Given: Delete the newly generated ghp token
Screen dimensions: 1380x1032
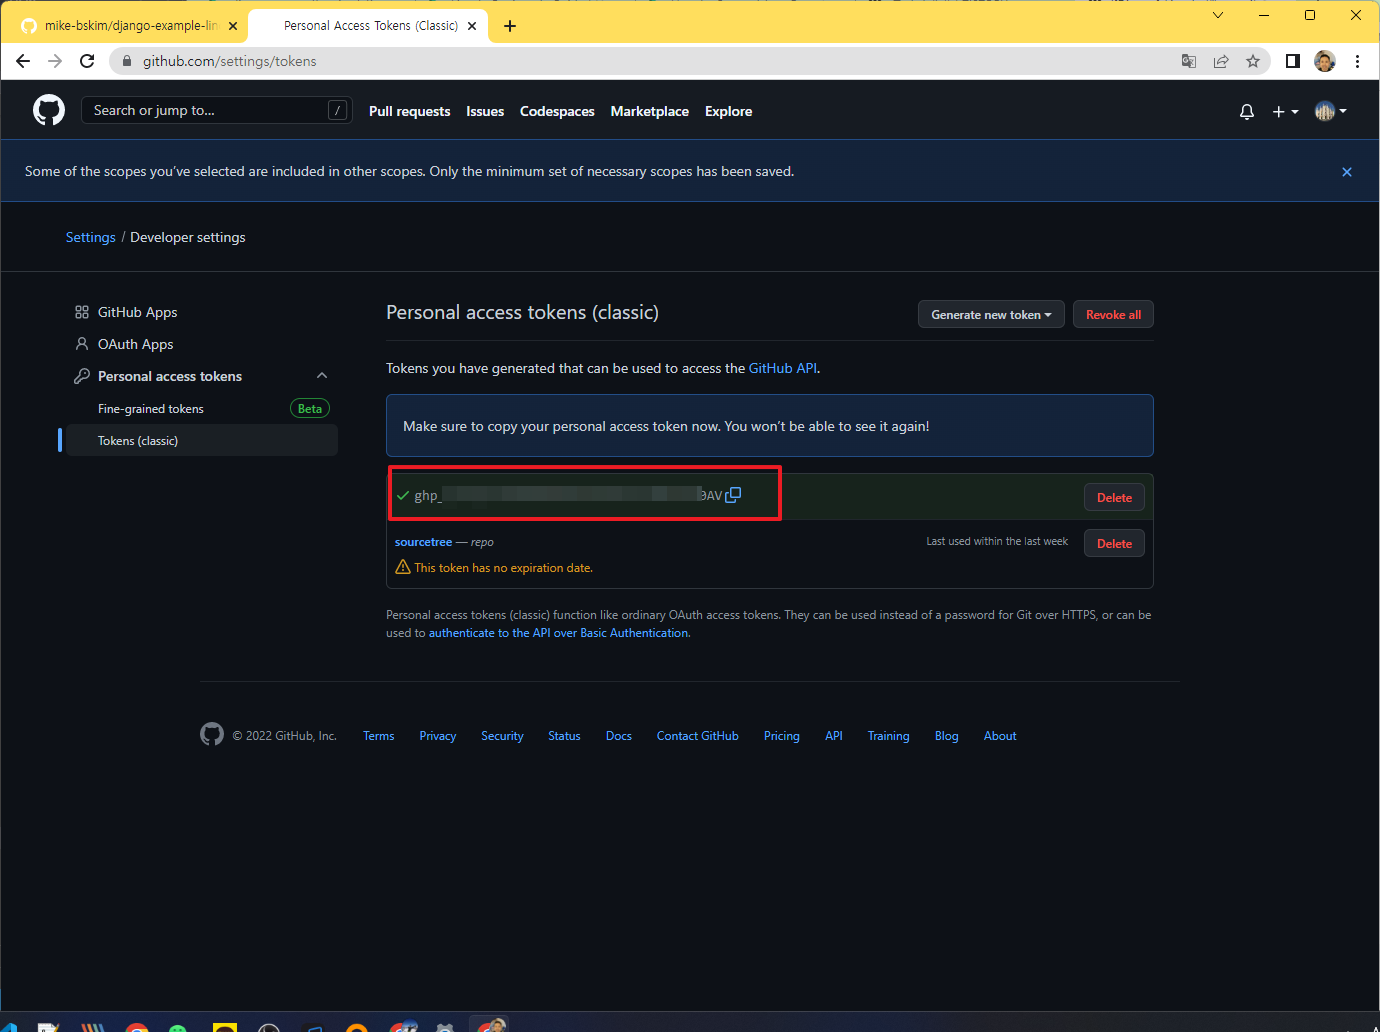Looking at the screenshot, I should pyautogui.click(x=1114, y=497).
